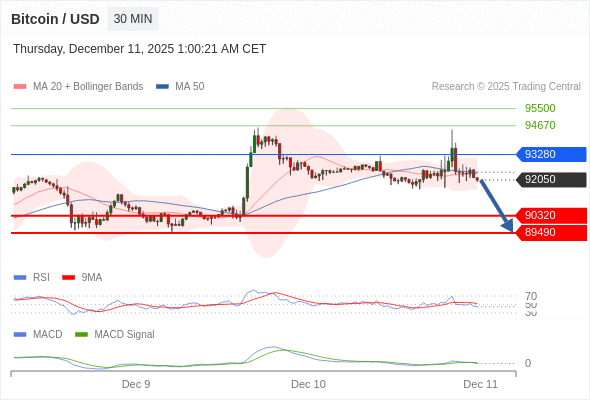The image size is (590, 400).
Task: Click the Research © 2025 Trading Central credit
Action: click(506, 87)
